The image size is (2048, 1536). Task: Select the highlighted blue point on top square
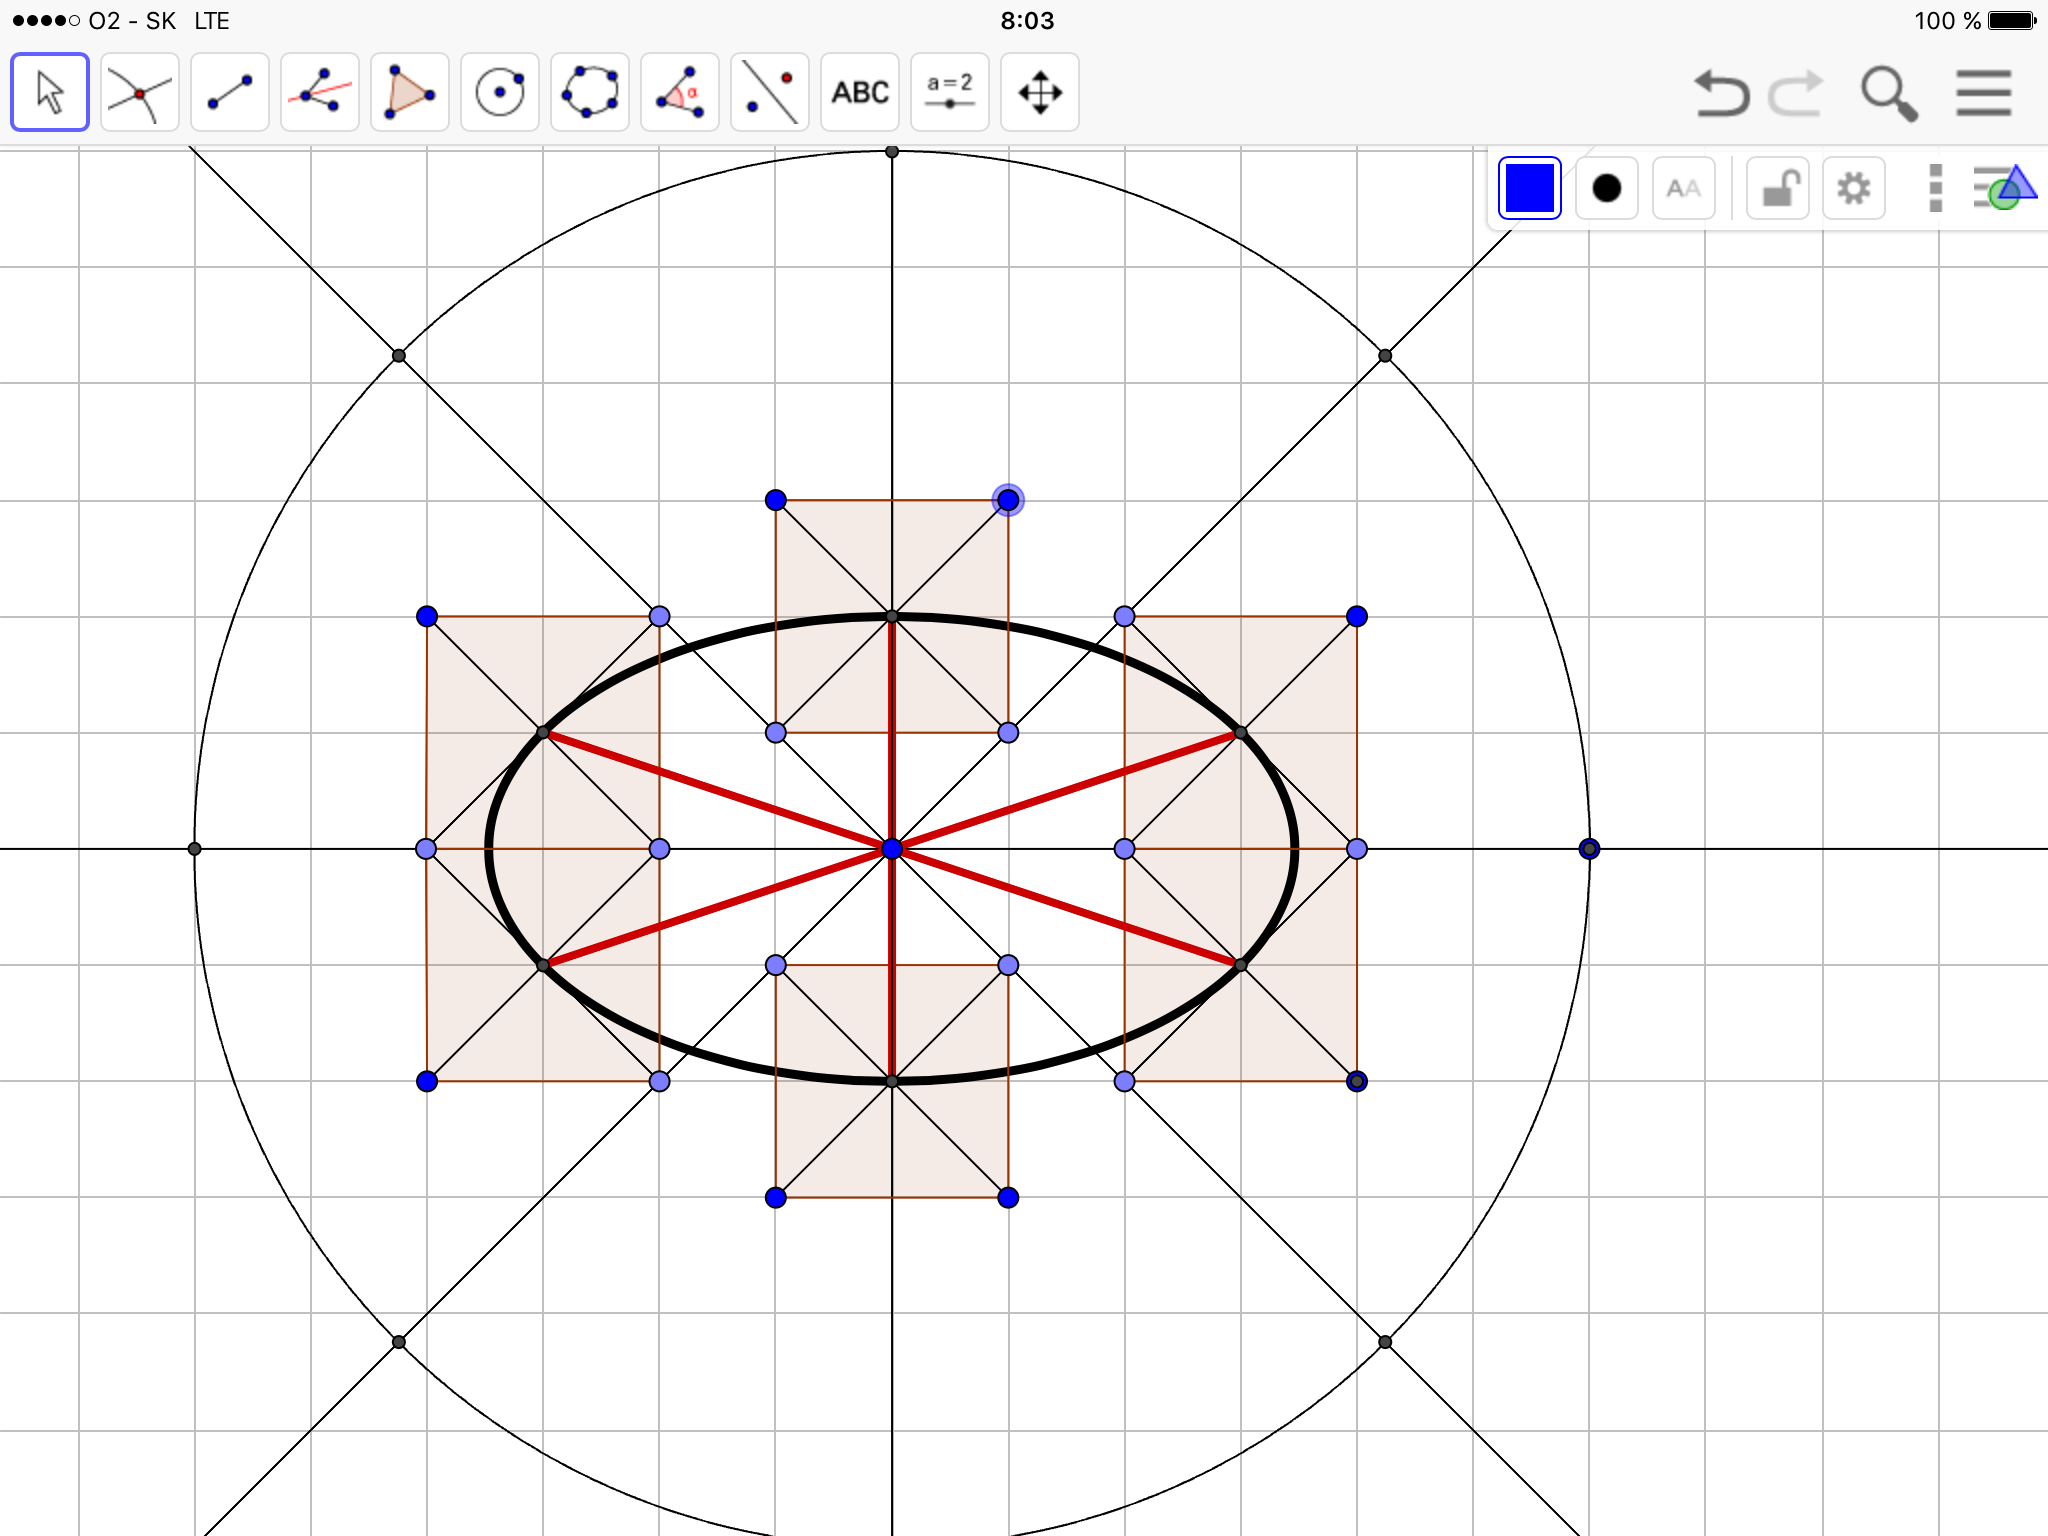(x=1008, y=500)
